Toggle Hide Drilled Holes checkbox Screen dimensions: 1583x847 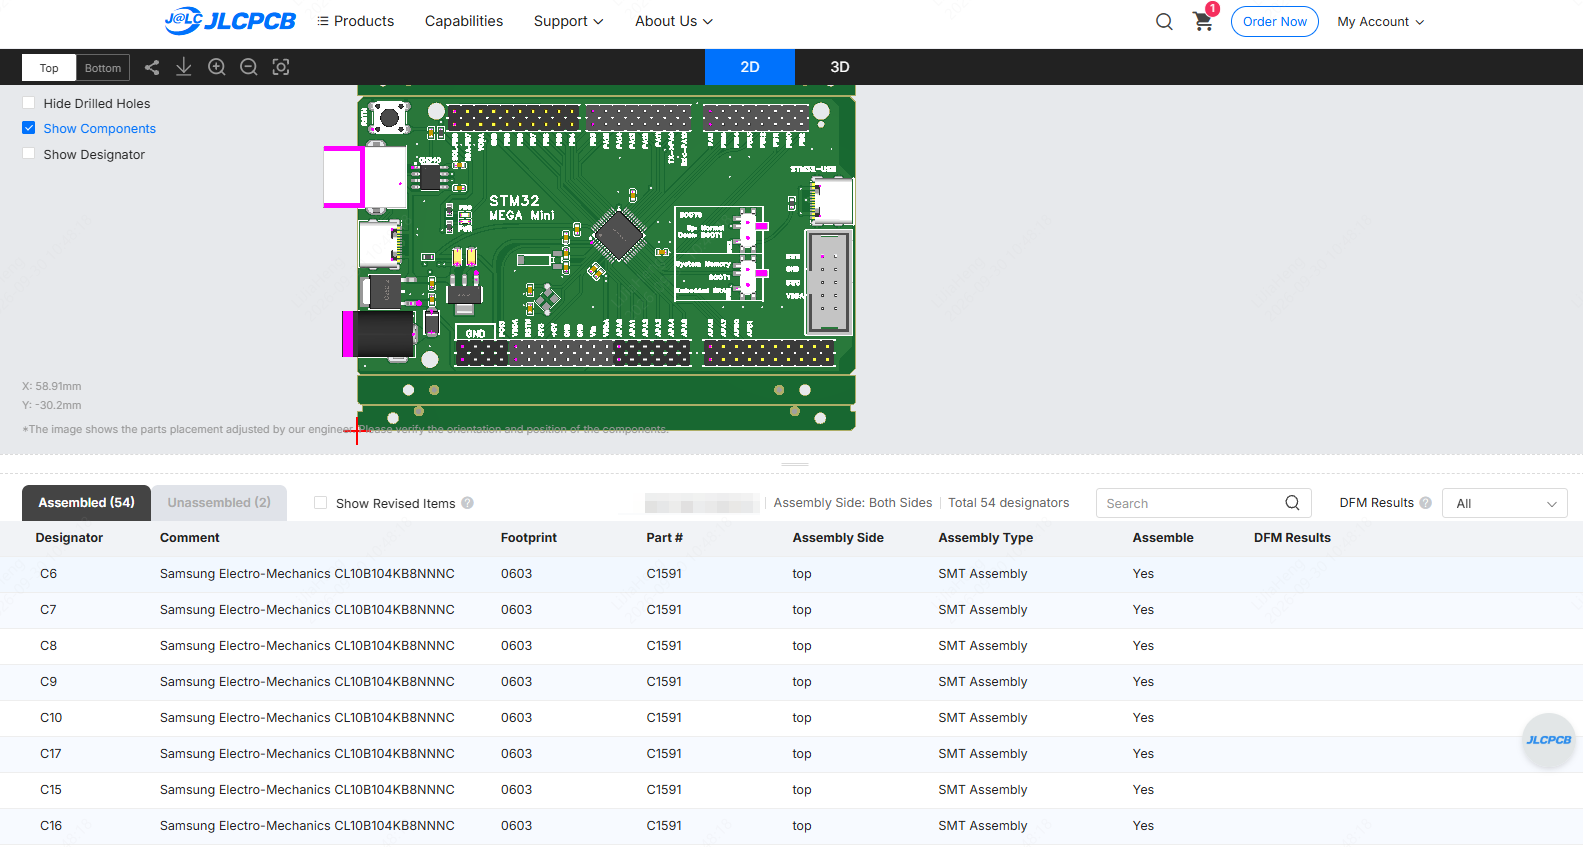pyautogui.click(x=29, y=103)
